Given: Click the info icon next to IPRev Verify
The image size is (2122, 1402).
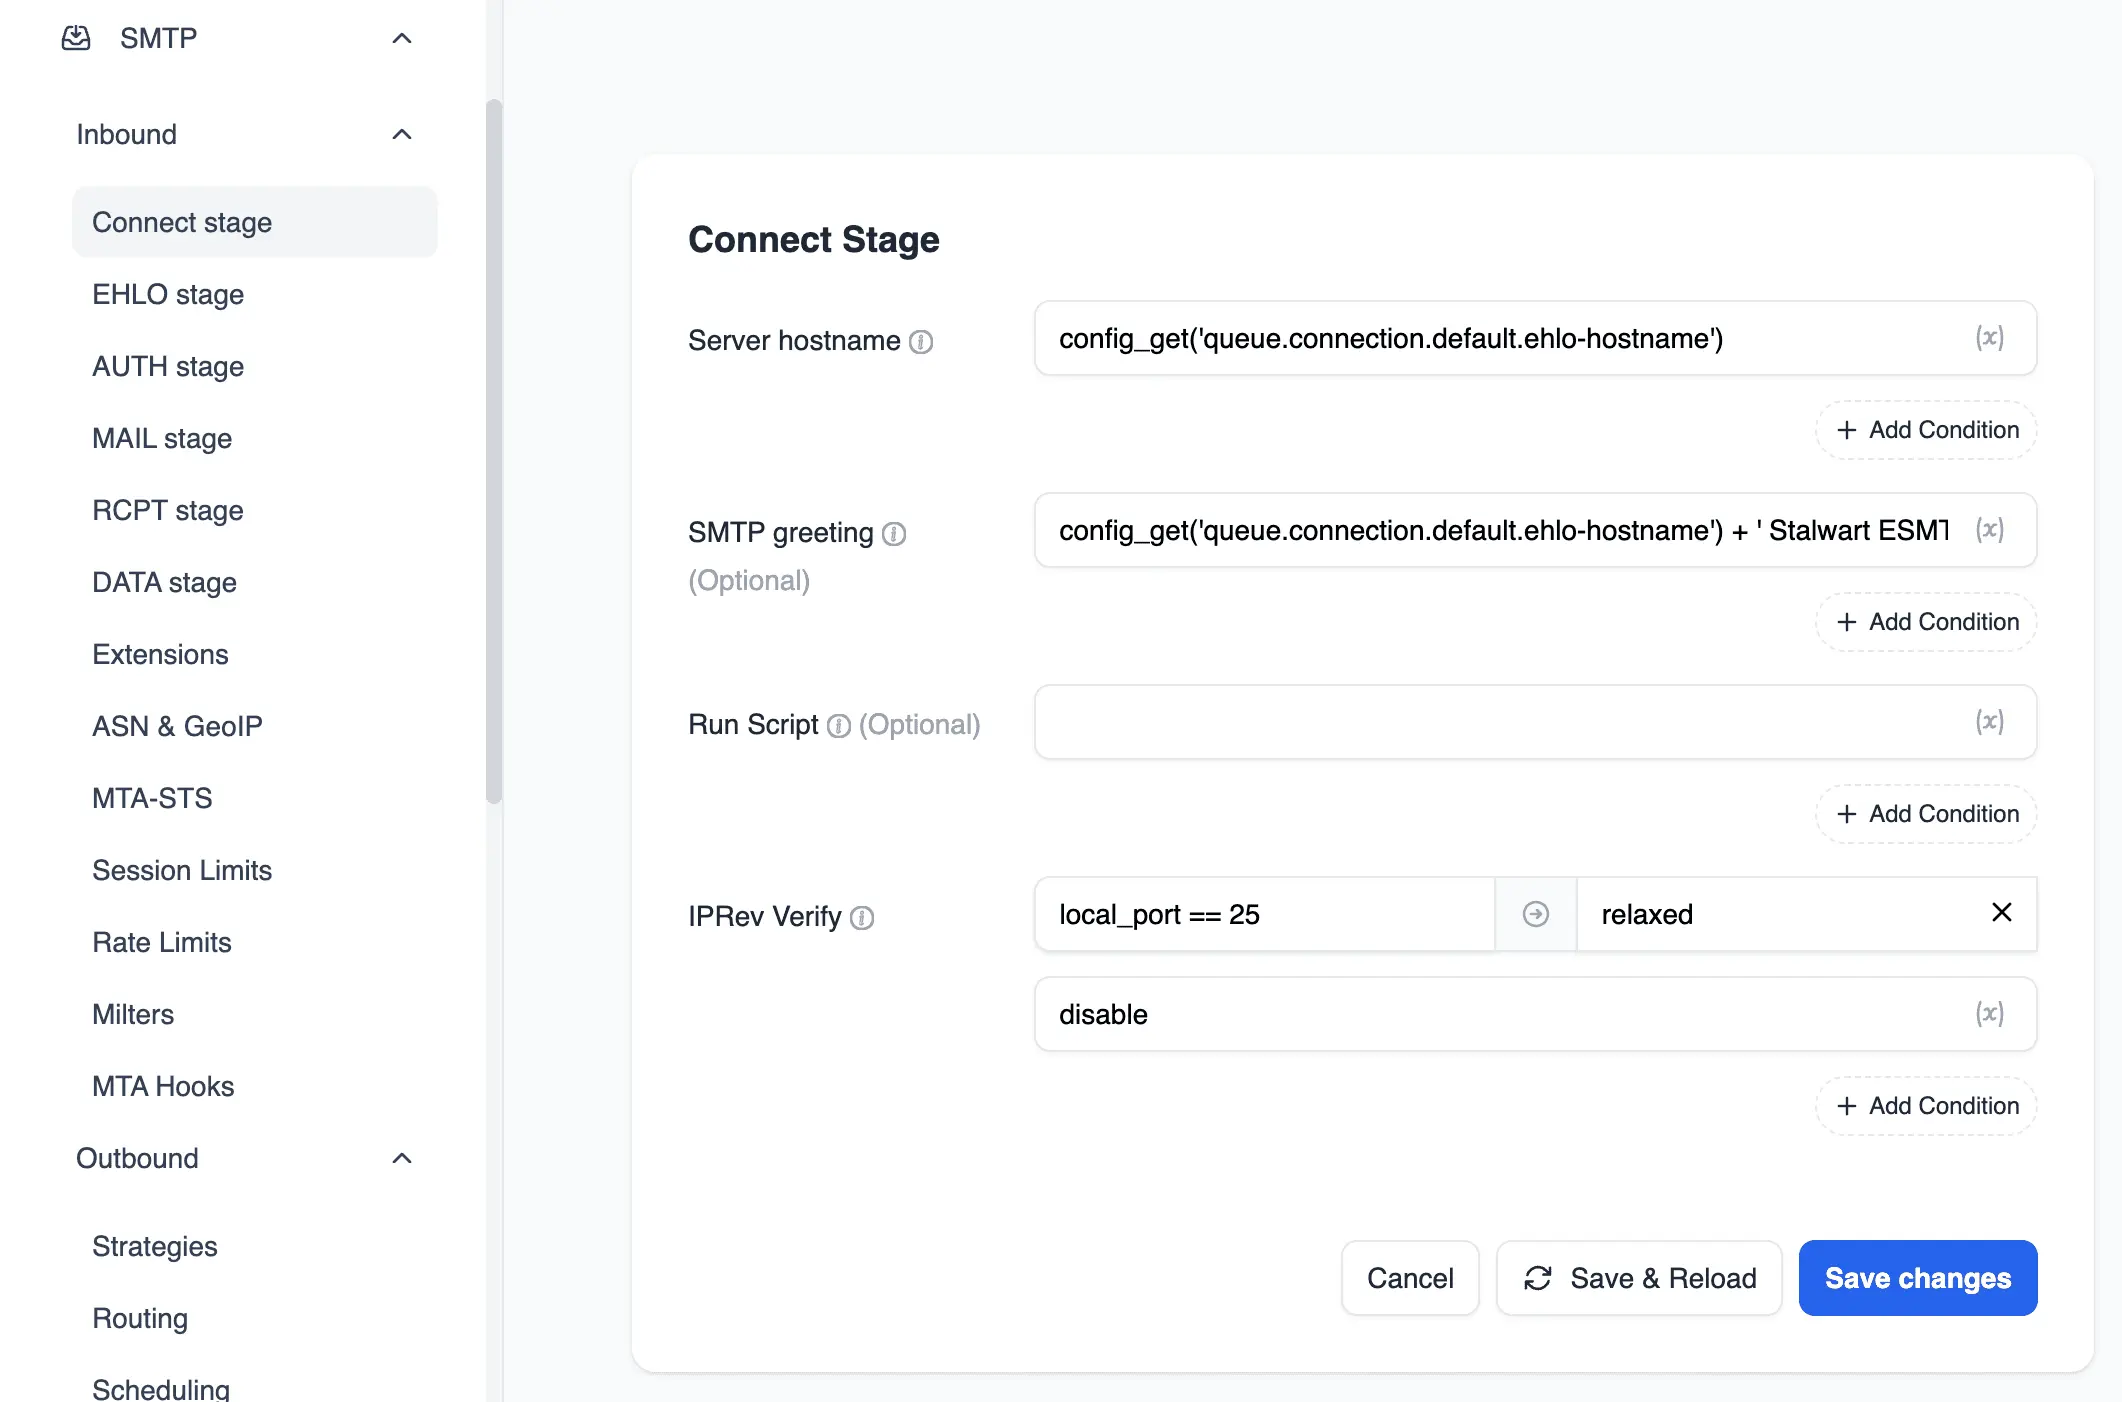Looking at the screenshot, I should pyautogui.click(x=862, y=917).
